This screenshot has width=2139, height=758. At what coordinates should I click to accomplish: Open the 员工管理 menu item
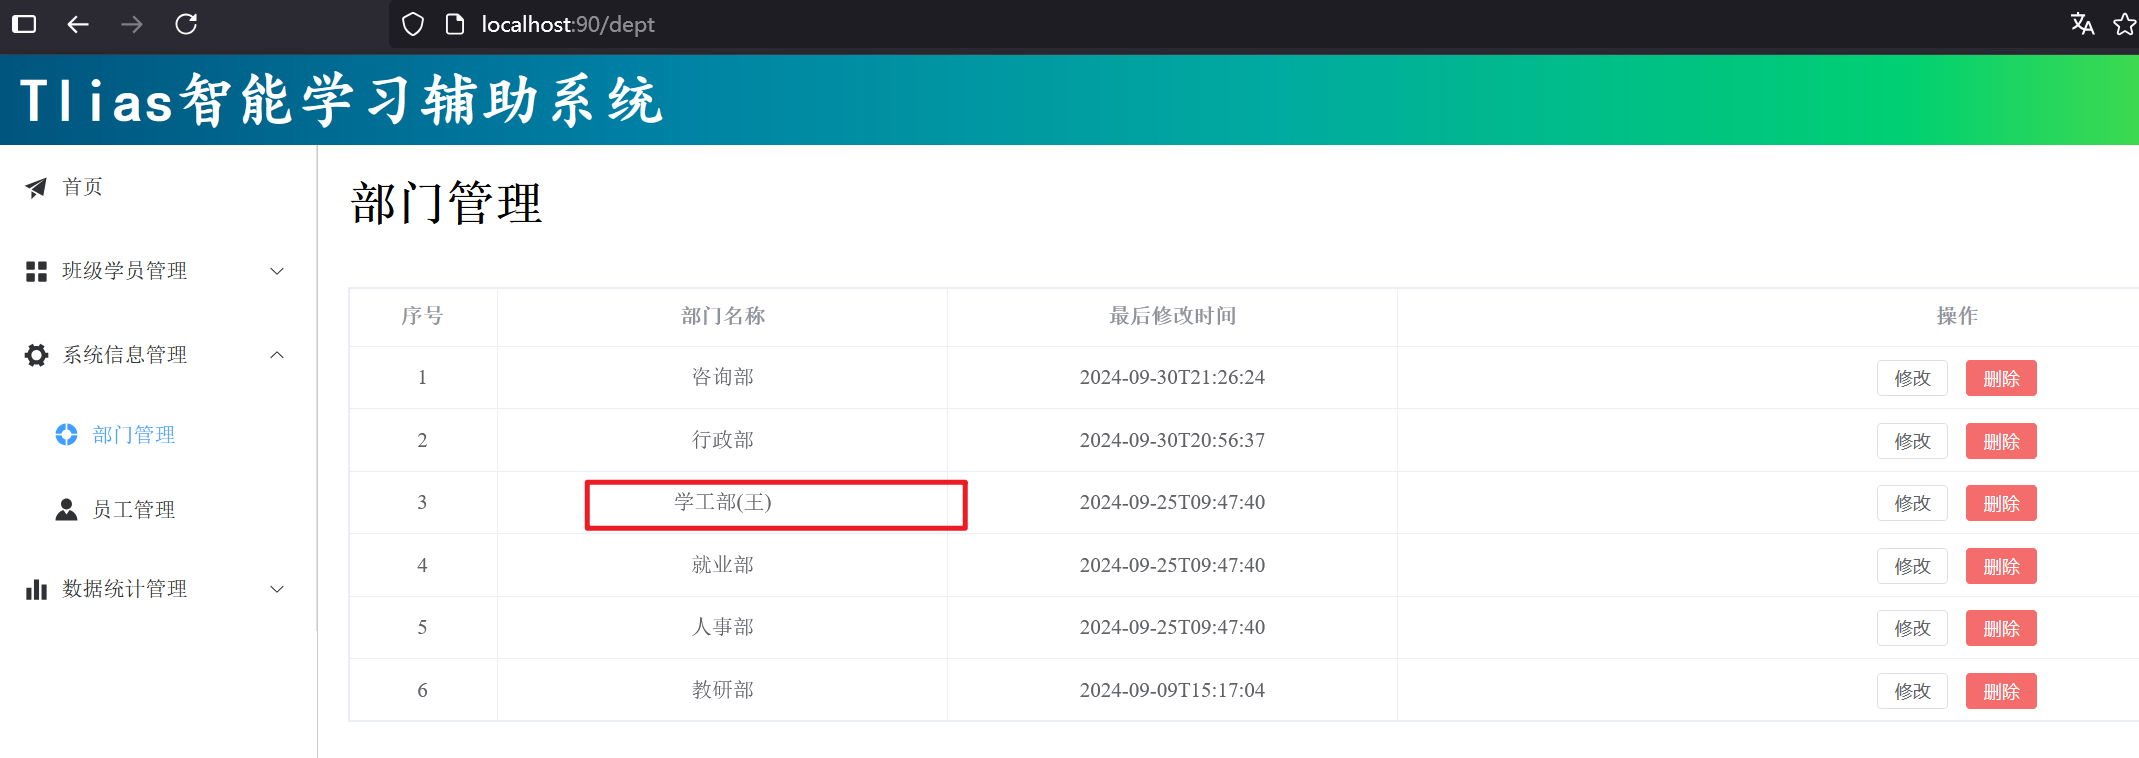pyautogui.click(x=133, y=510)
